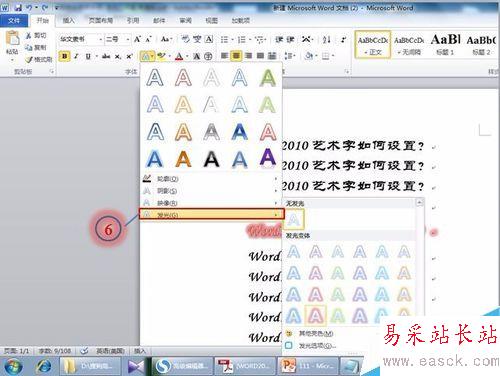Click the Grow Font icon

(x=137, y=39)
